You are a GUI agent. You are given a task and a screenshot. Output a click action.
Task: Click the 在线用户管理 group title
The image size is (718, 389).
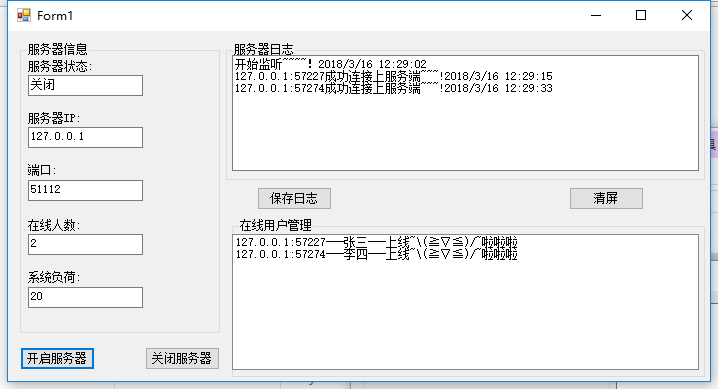click(276, 225)
